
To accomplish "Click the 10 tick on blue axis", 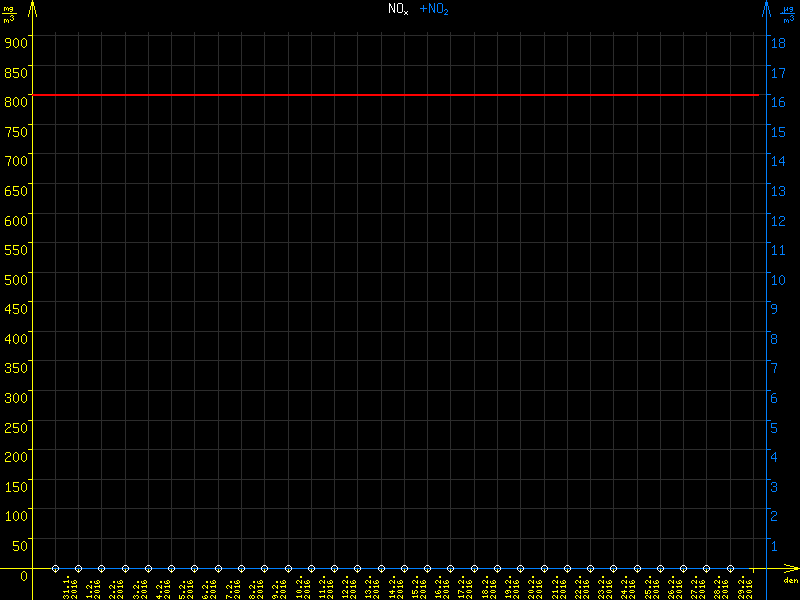I will click(x=776, y=279).
